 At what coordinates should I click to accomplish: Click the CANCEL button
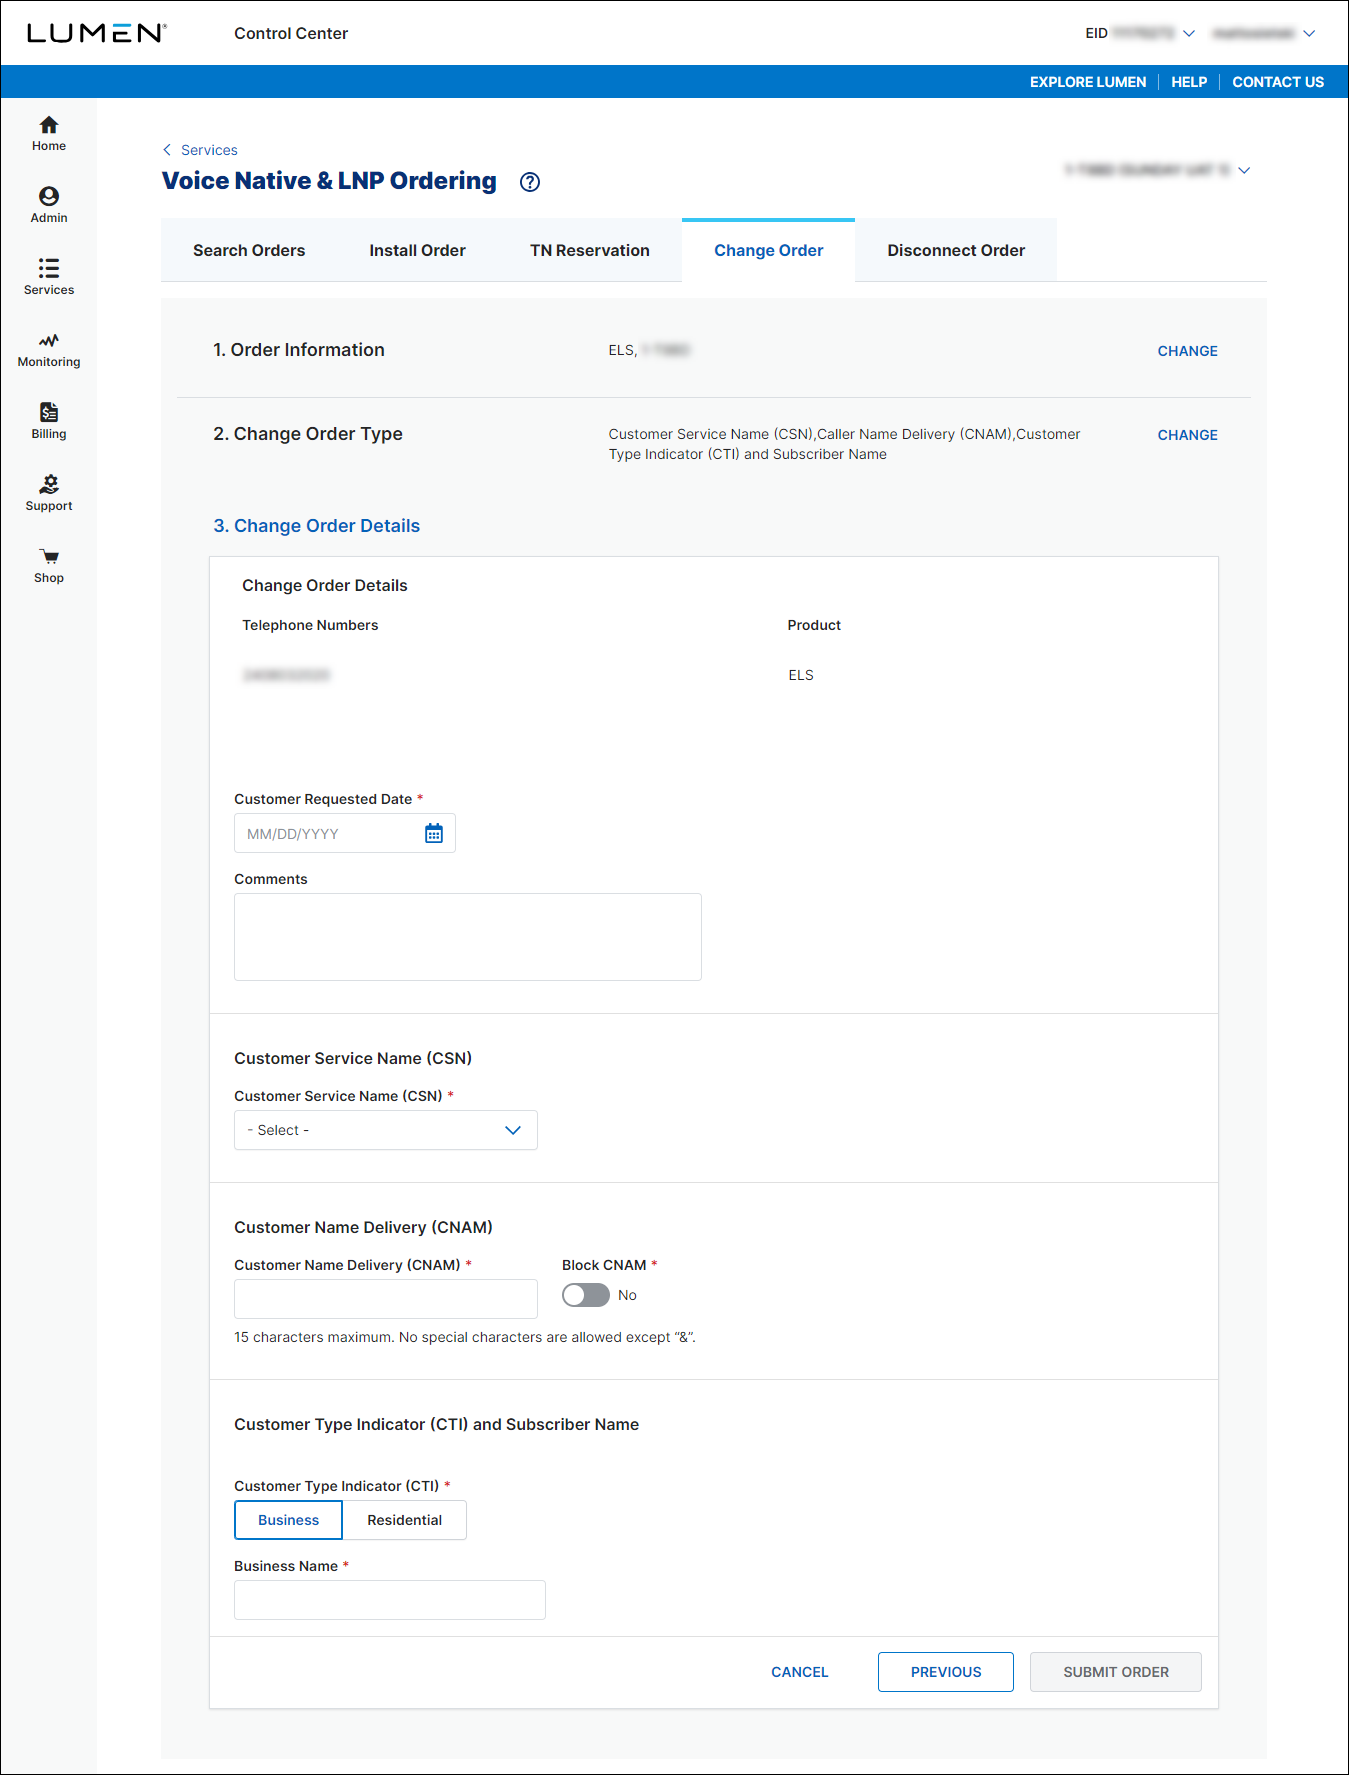tap(799, 1672)
